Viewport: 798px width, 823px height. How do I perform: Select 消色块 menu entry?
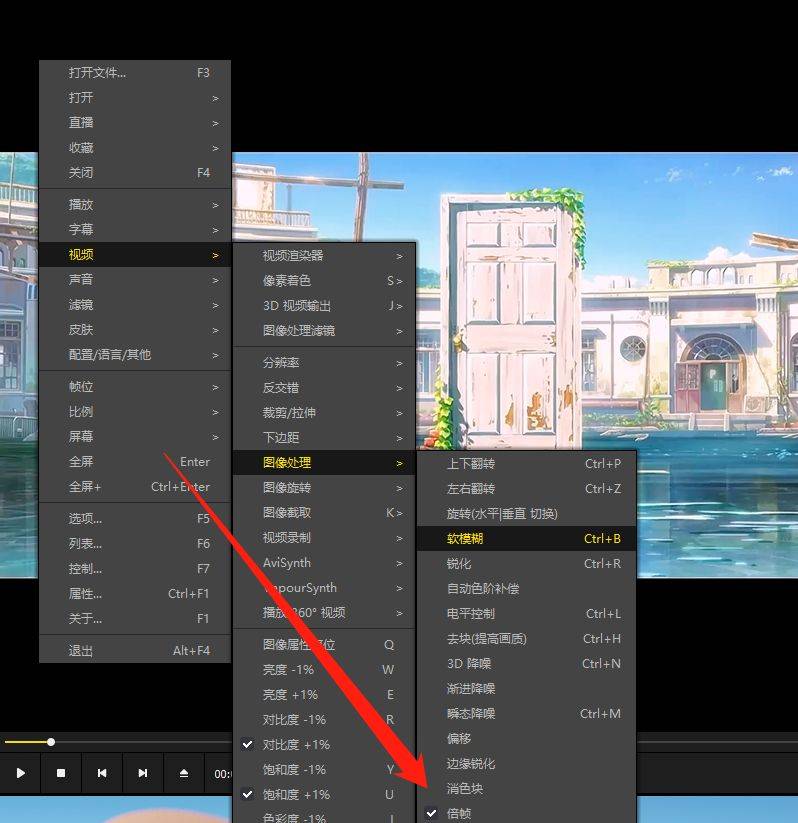coord(527,788)
